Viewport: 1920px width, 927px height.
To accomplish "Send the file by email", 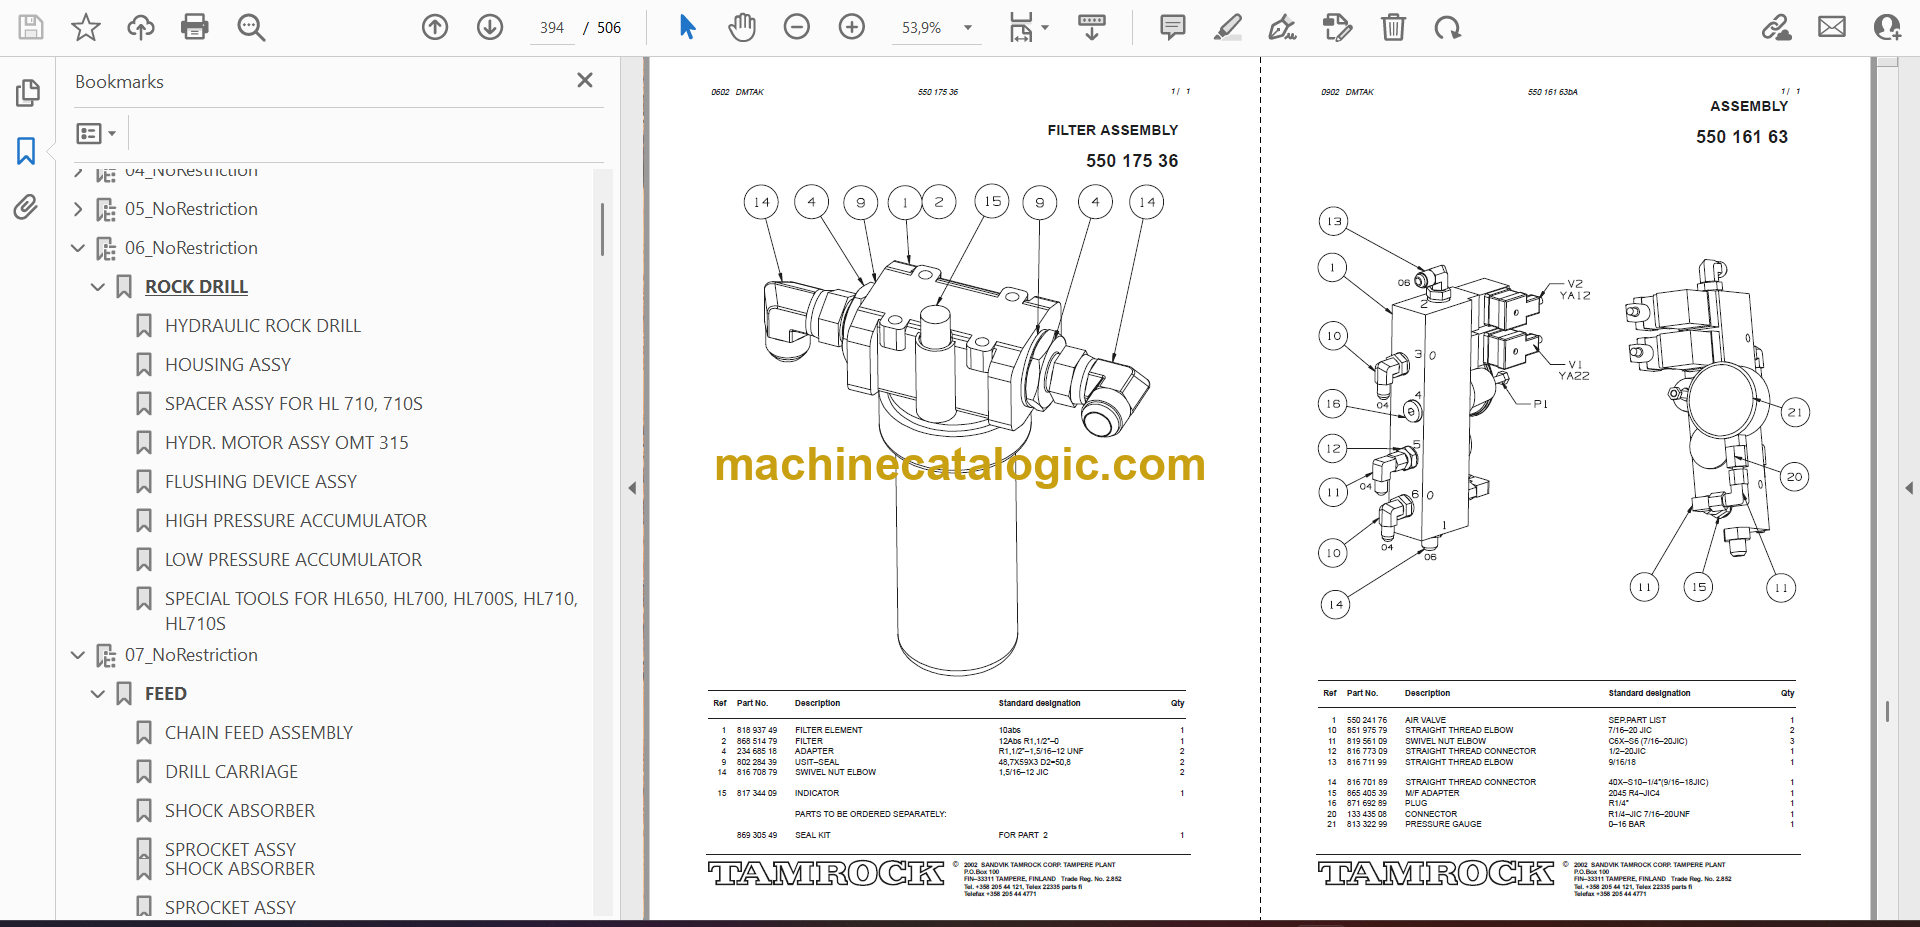I will click(1832, 27).
